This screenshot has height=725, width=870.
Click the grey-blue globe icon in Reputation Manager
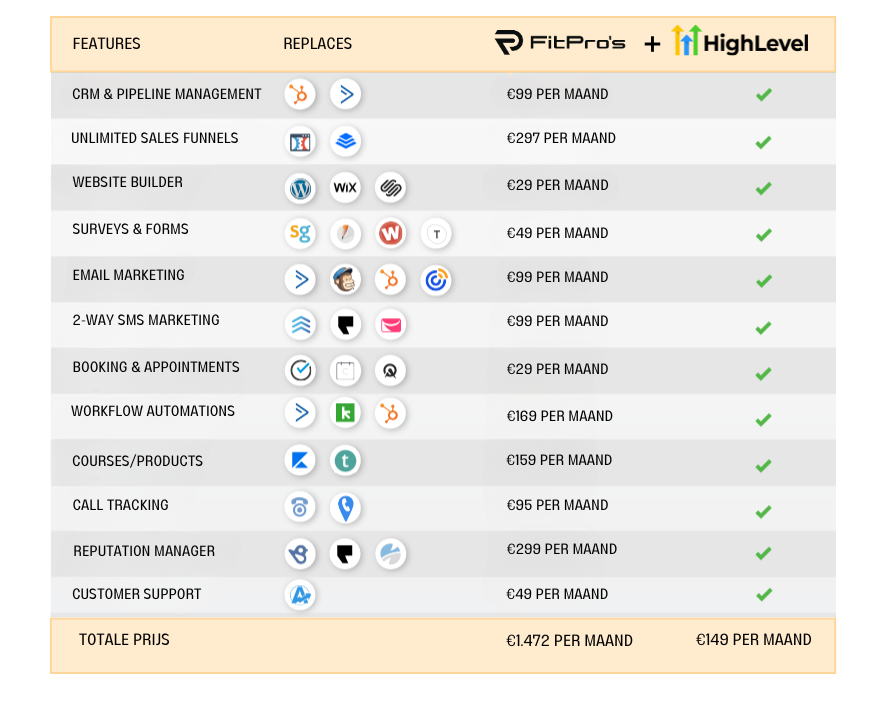pos(390,554)
